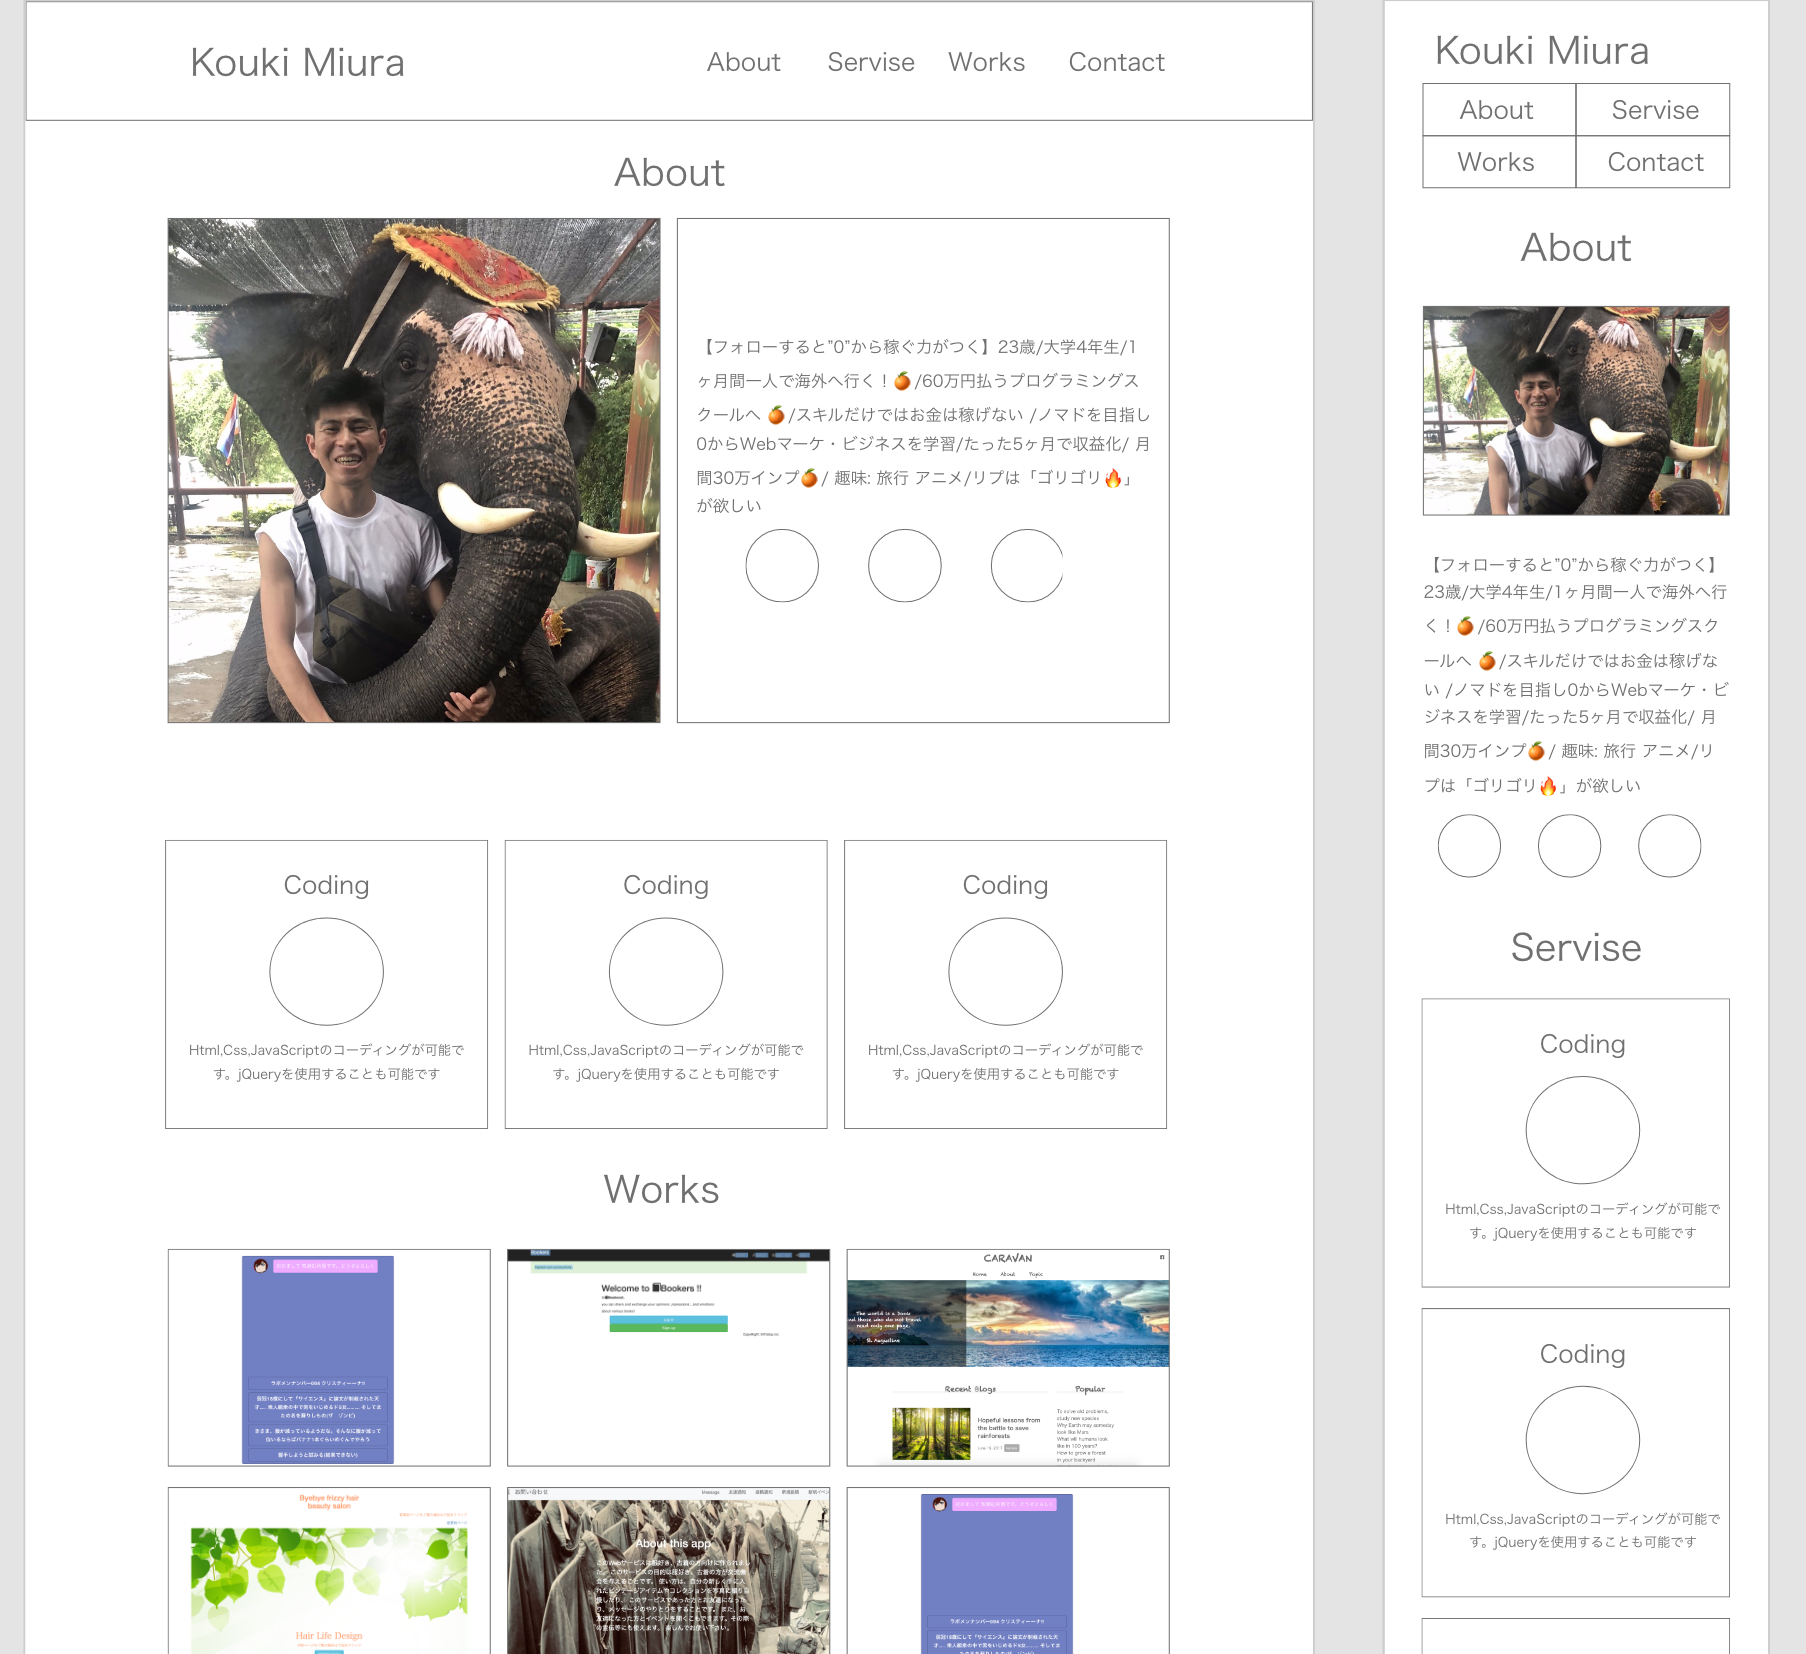The image size is (1806, 1654).
Task: Tap the Works button in the mobile nav grid
Action: [1498, 162]
